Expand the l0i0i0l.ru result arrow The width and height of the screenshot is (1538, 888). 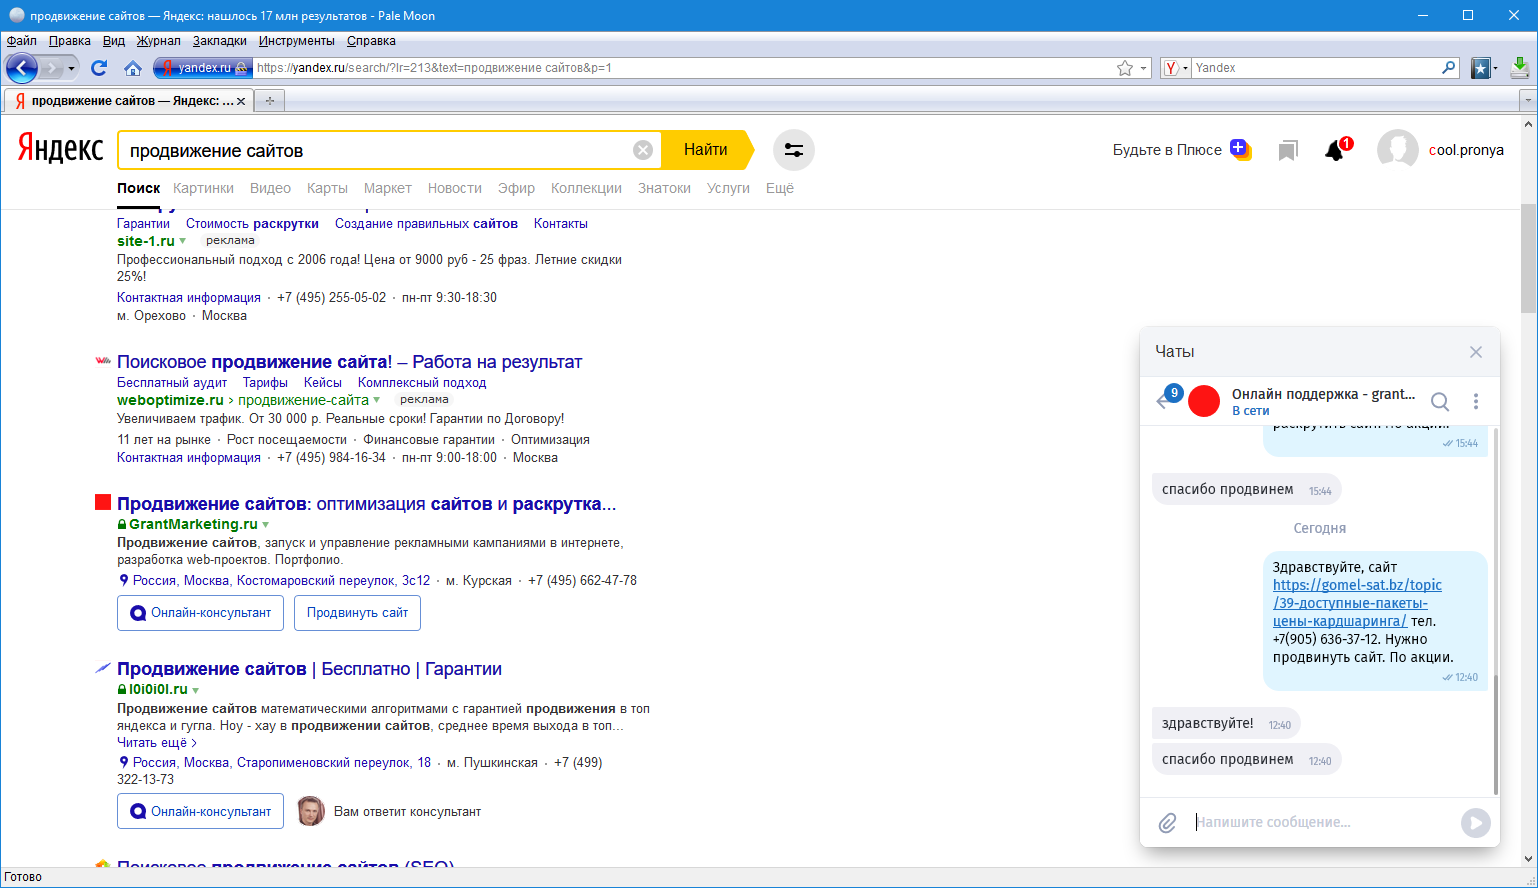click(x=196, y=690)
